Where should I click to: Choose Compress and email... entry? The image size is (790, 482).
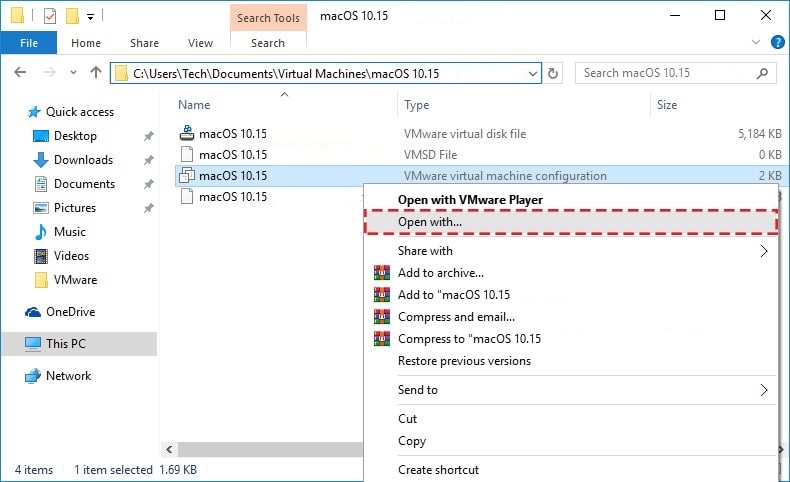(x=456, y=317)
